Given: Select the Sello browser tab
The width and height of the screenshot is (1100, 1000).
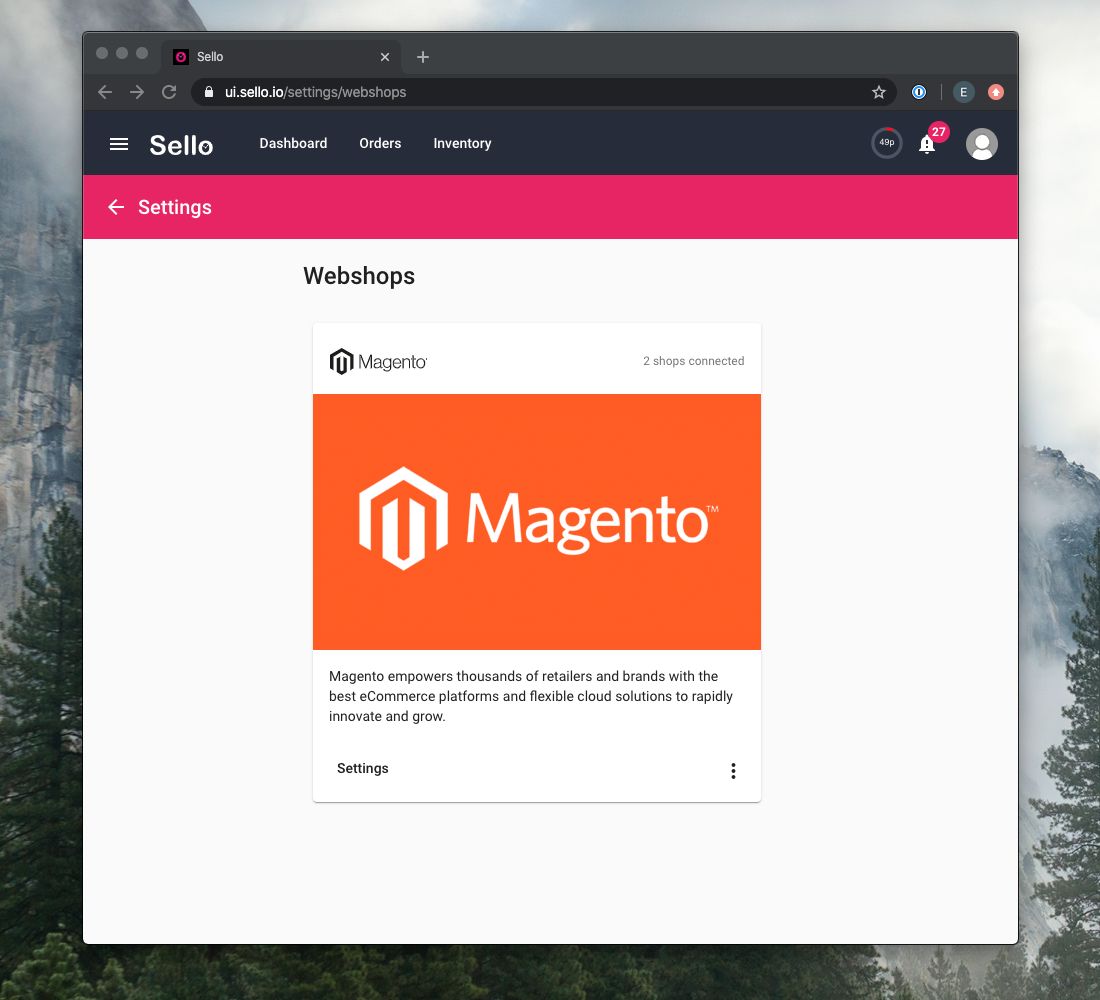Looking at the screenshot, I should (x=281, y=57).
